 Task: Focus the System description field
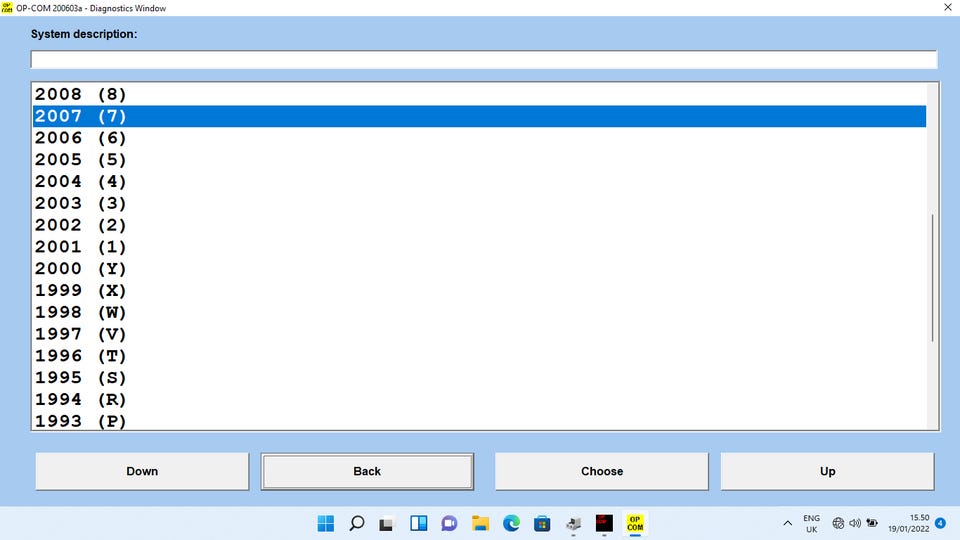484,59
